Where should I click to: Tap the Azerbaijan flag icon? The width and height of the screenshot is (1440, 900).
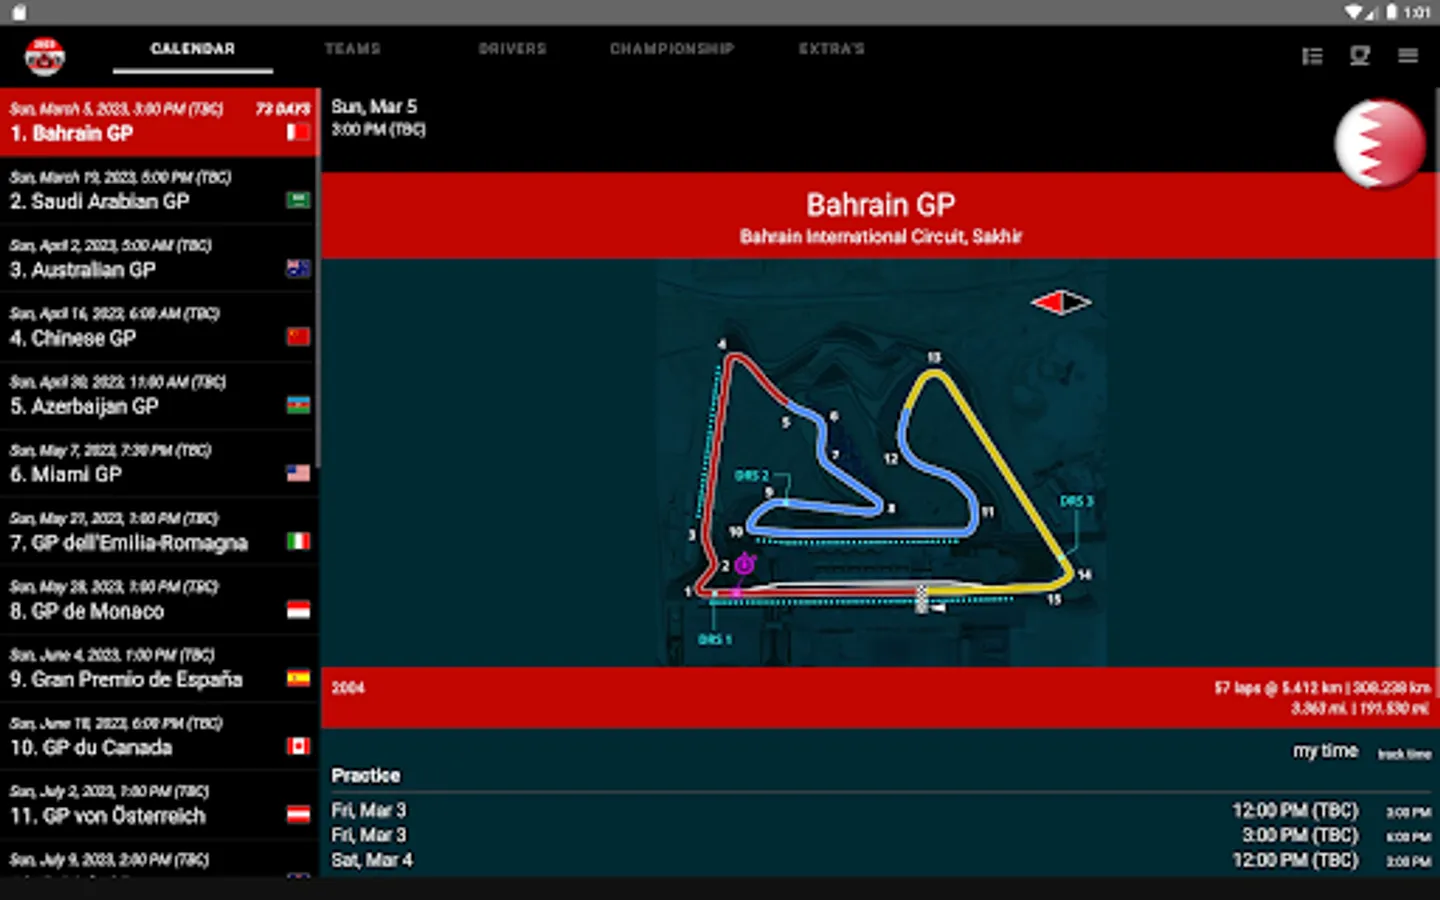[x=298, y=405]
